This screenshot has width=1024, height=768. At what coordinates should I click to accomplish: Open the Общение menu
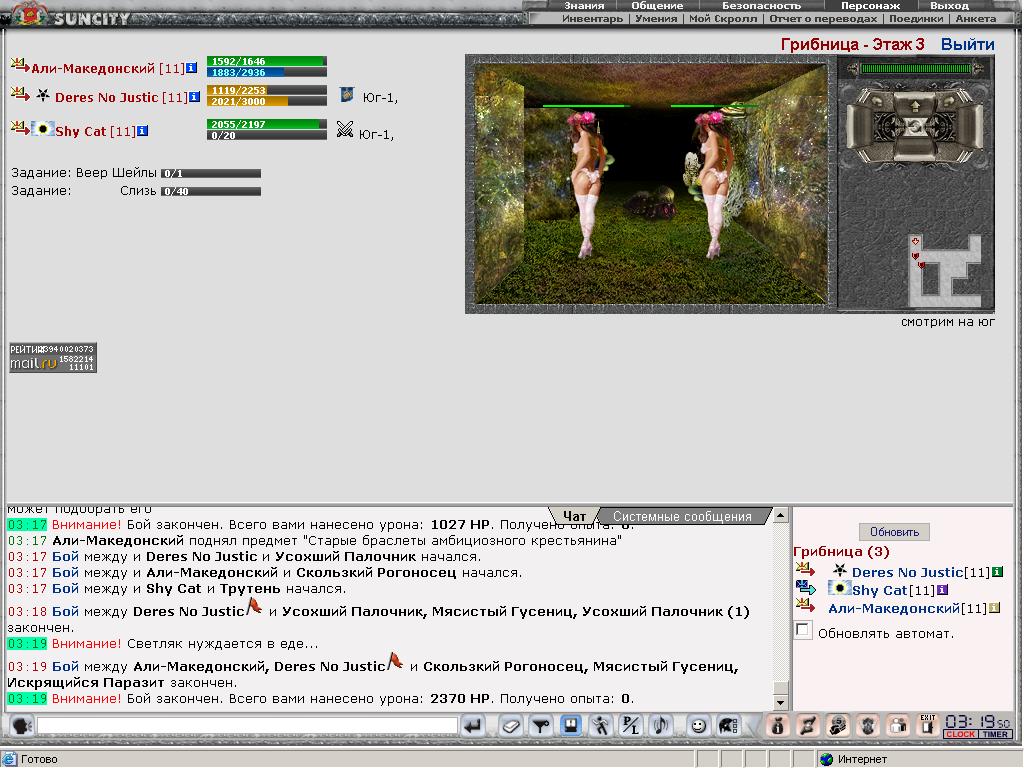tap(657, 5)
